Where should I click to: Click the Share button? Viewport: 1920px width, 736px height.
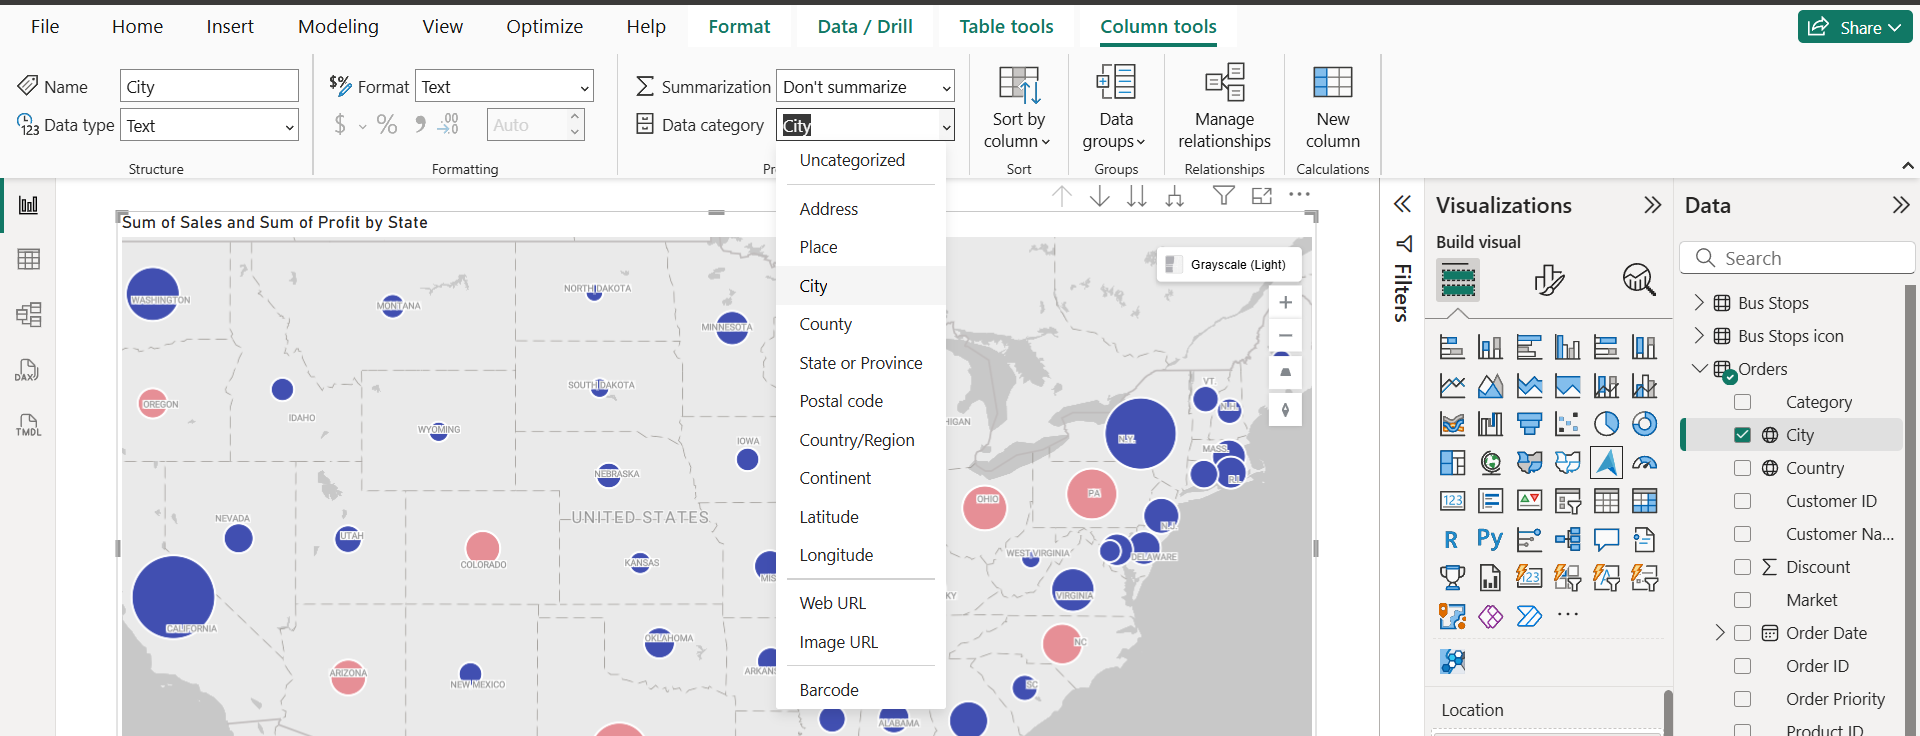tap(1855, 27)
